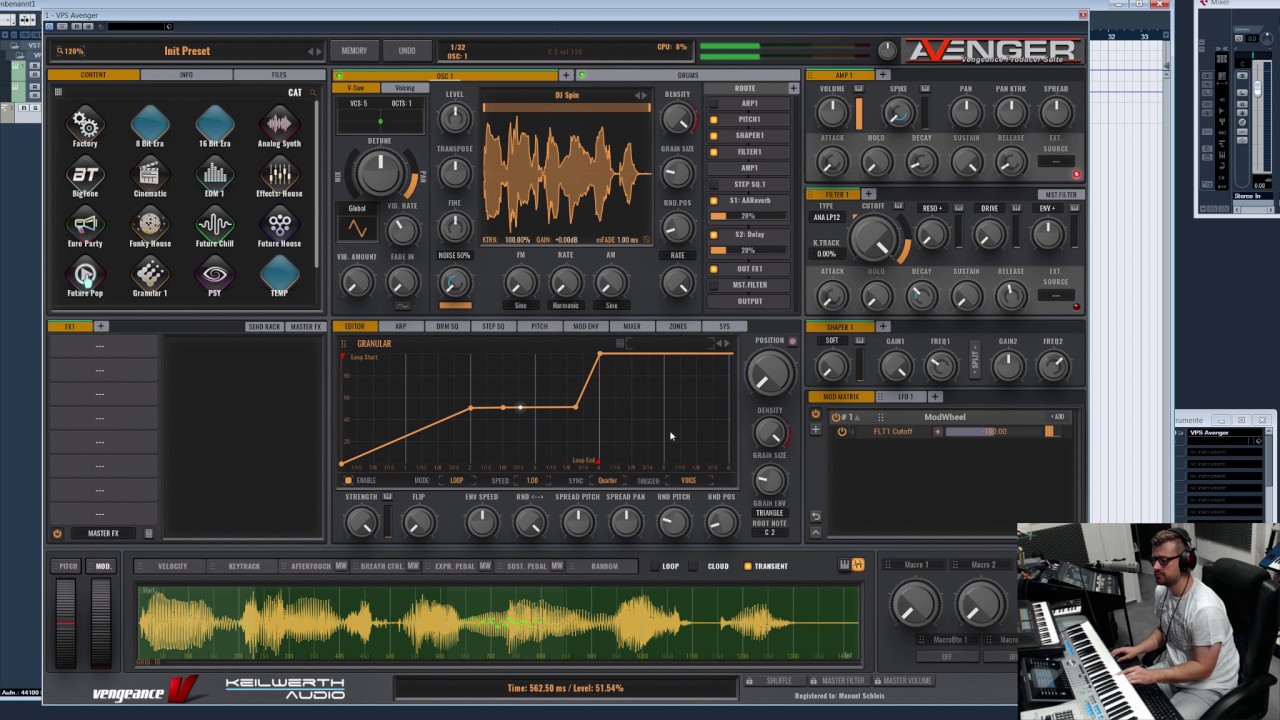Click the Voicing button
The height and width of the screenshot is (720, 1280).
(404, 88)
